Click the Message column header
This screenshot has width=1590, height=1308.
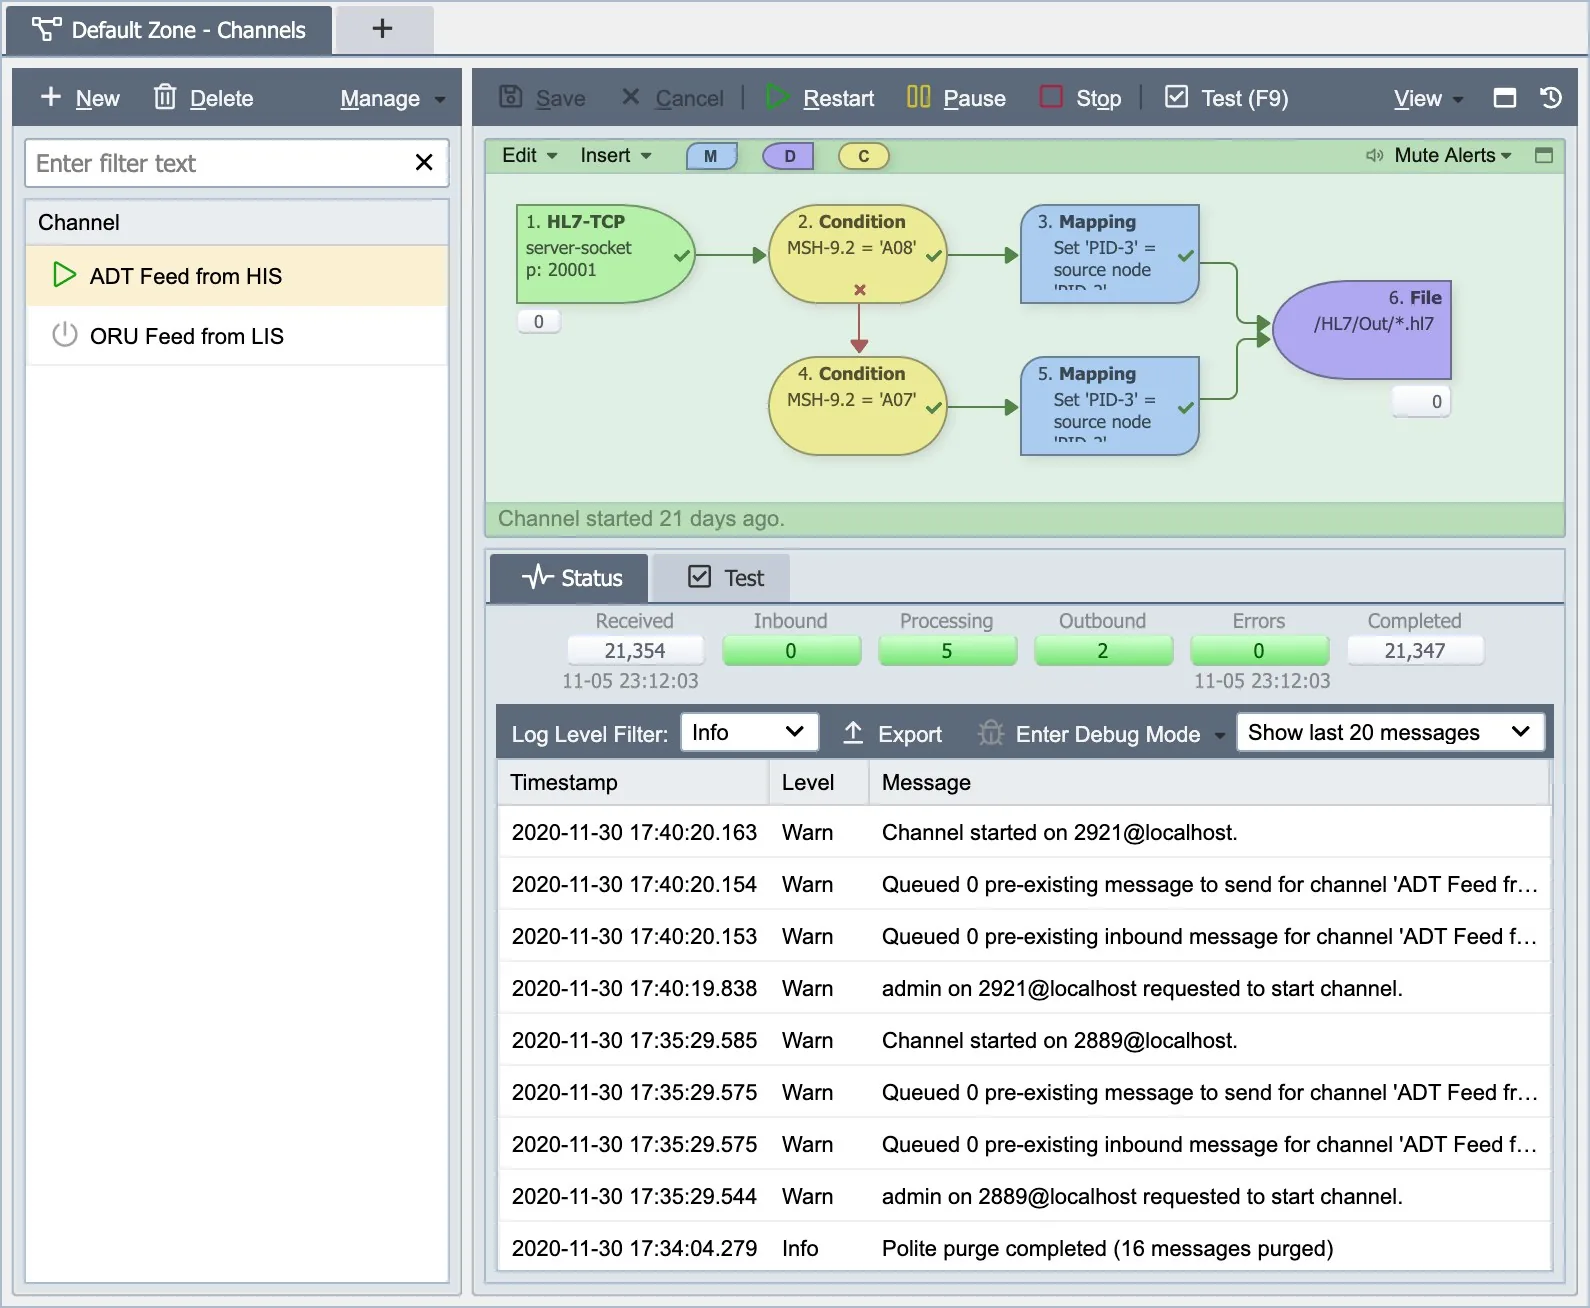tap(1210, 782)
